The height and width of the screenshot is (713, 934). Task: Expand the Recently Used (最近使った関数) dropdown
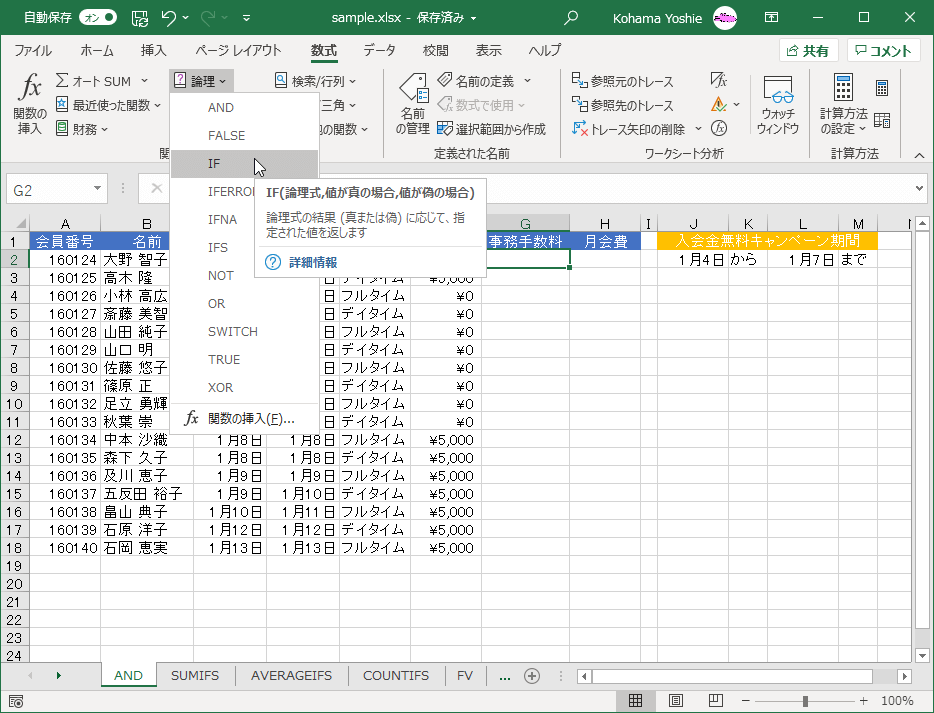[x=108, y=105]
